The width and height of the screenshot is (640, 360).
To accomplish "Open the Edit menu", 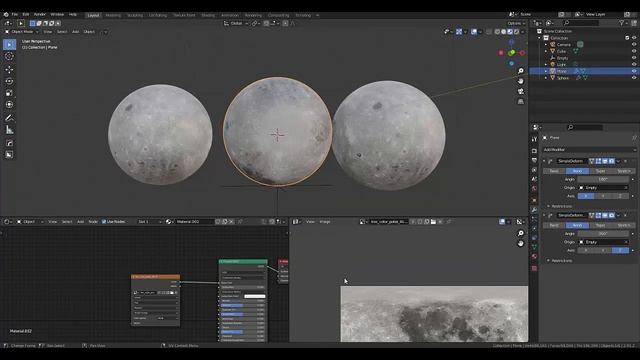I will [x=26, y=14].
